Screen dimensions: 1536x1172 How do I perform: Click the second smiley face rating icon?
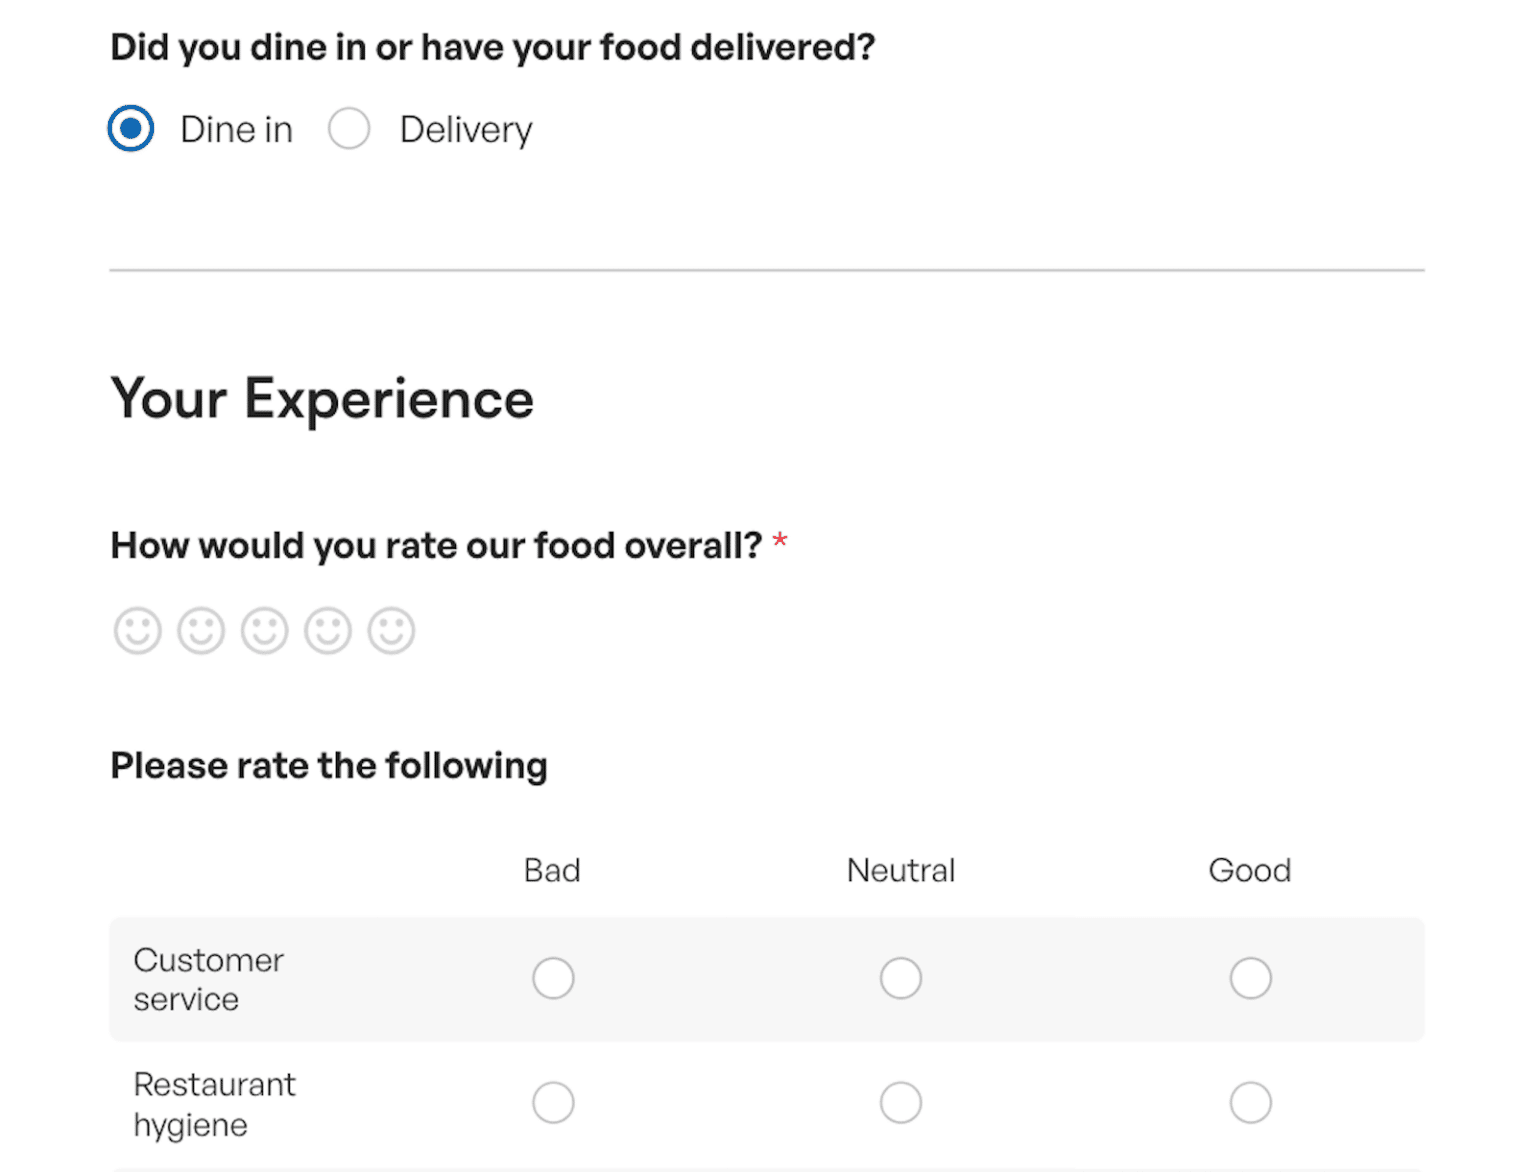[x=201, y=631]
